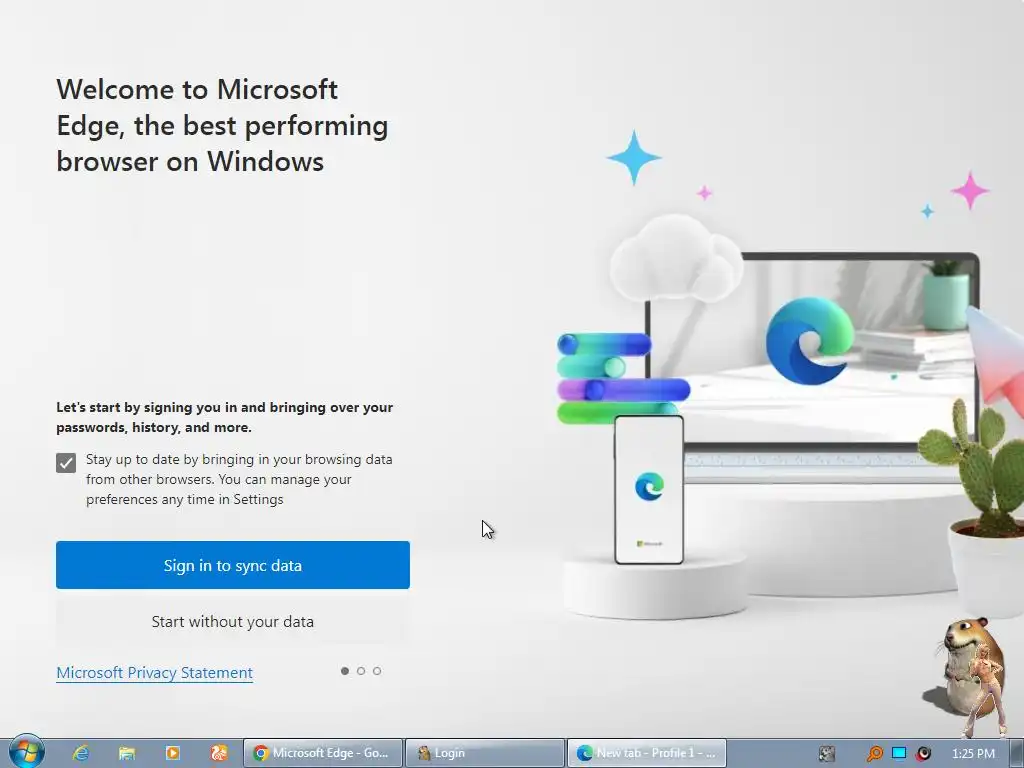Click Sign in to sync data button

232,565
